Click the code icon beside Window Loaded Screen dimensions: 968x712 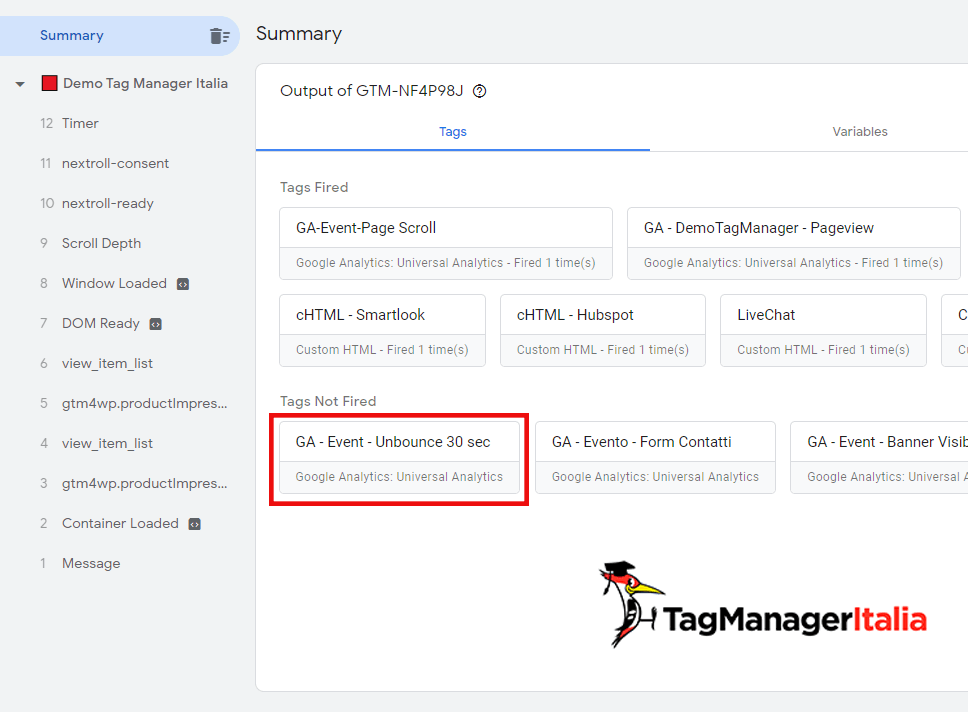183,284
